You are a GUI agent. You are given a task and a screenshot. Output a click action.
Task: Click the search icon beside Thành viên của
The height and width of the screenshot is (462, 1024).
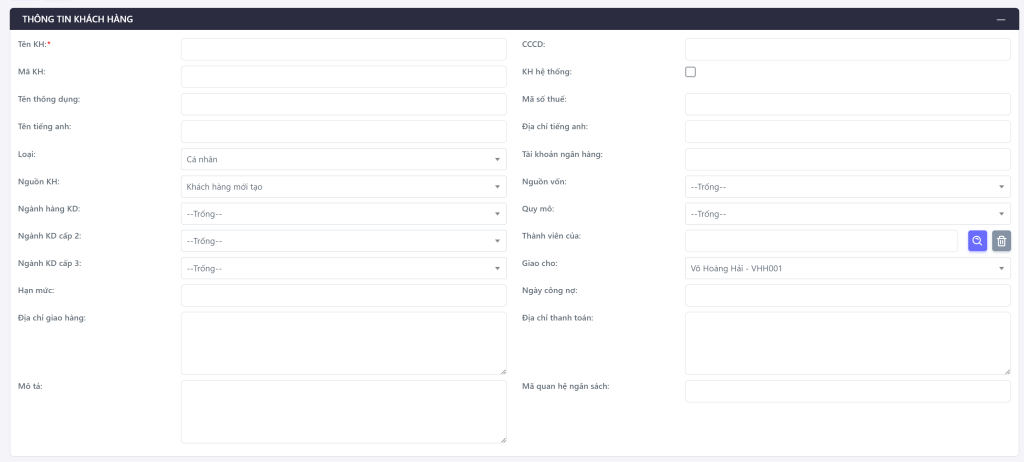pos(977,241)
